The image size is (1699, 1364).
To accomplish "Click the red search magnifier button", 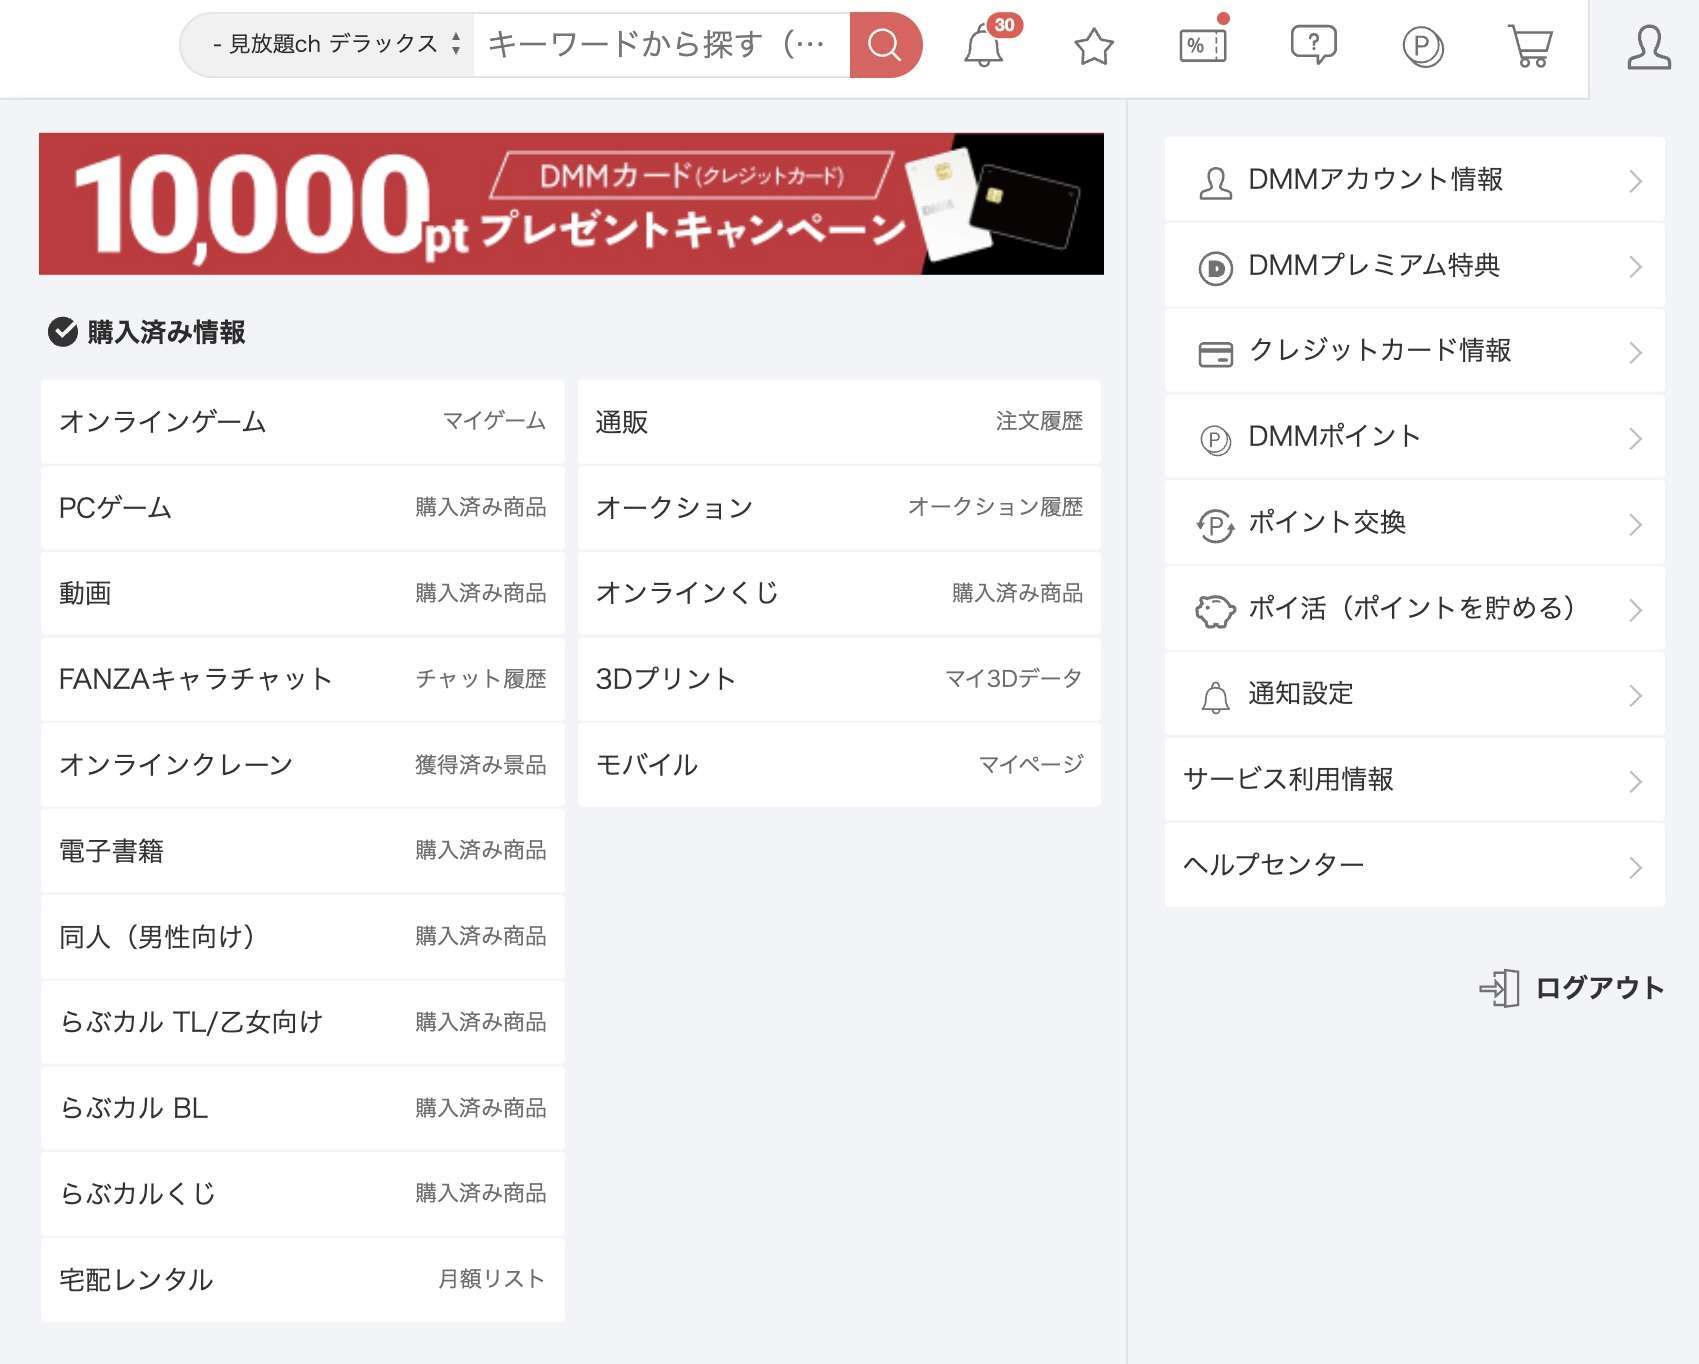I will pos(885,45).
